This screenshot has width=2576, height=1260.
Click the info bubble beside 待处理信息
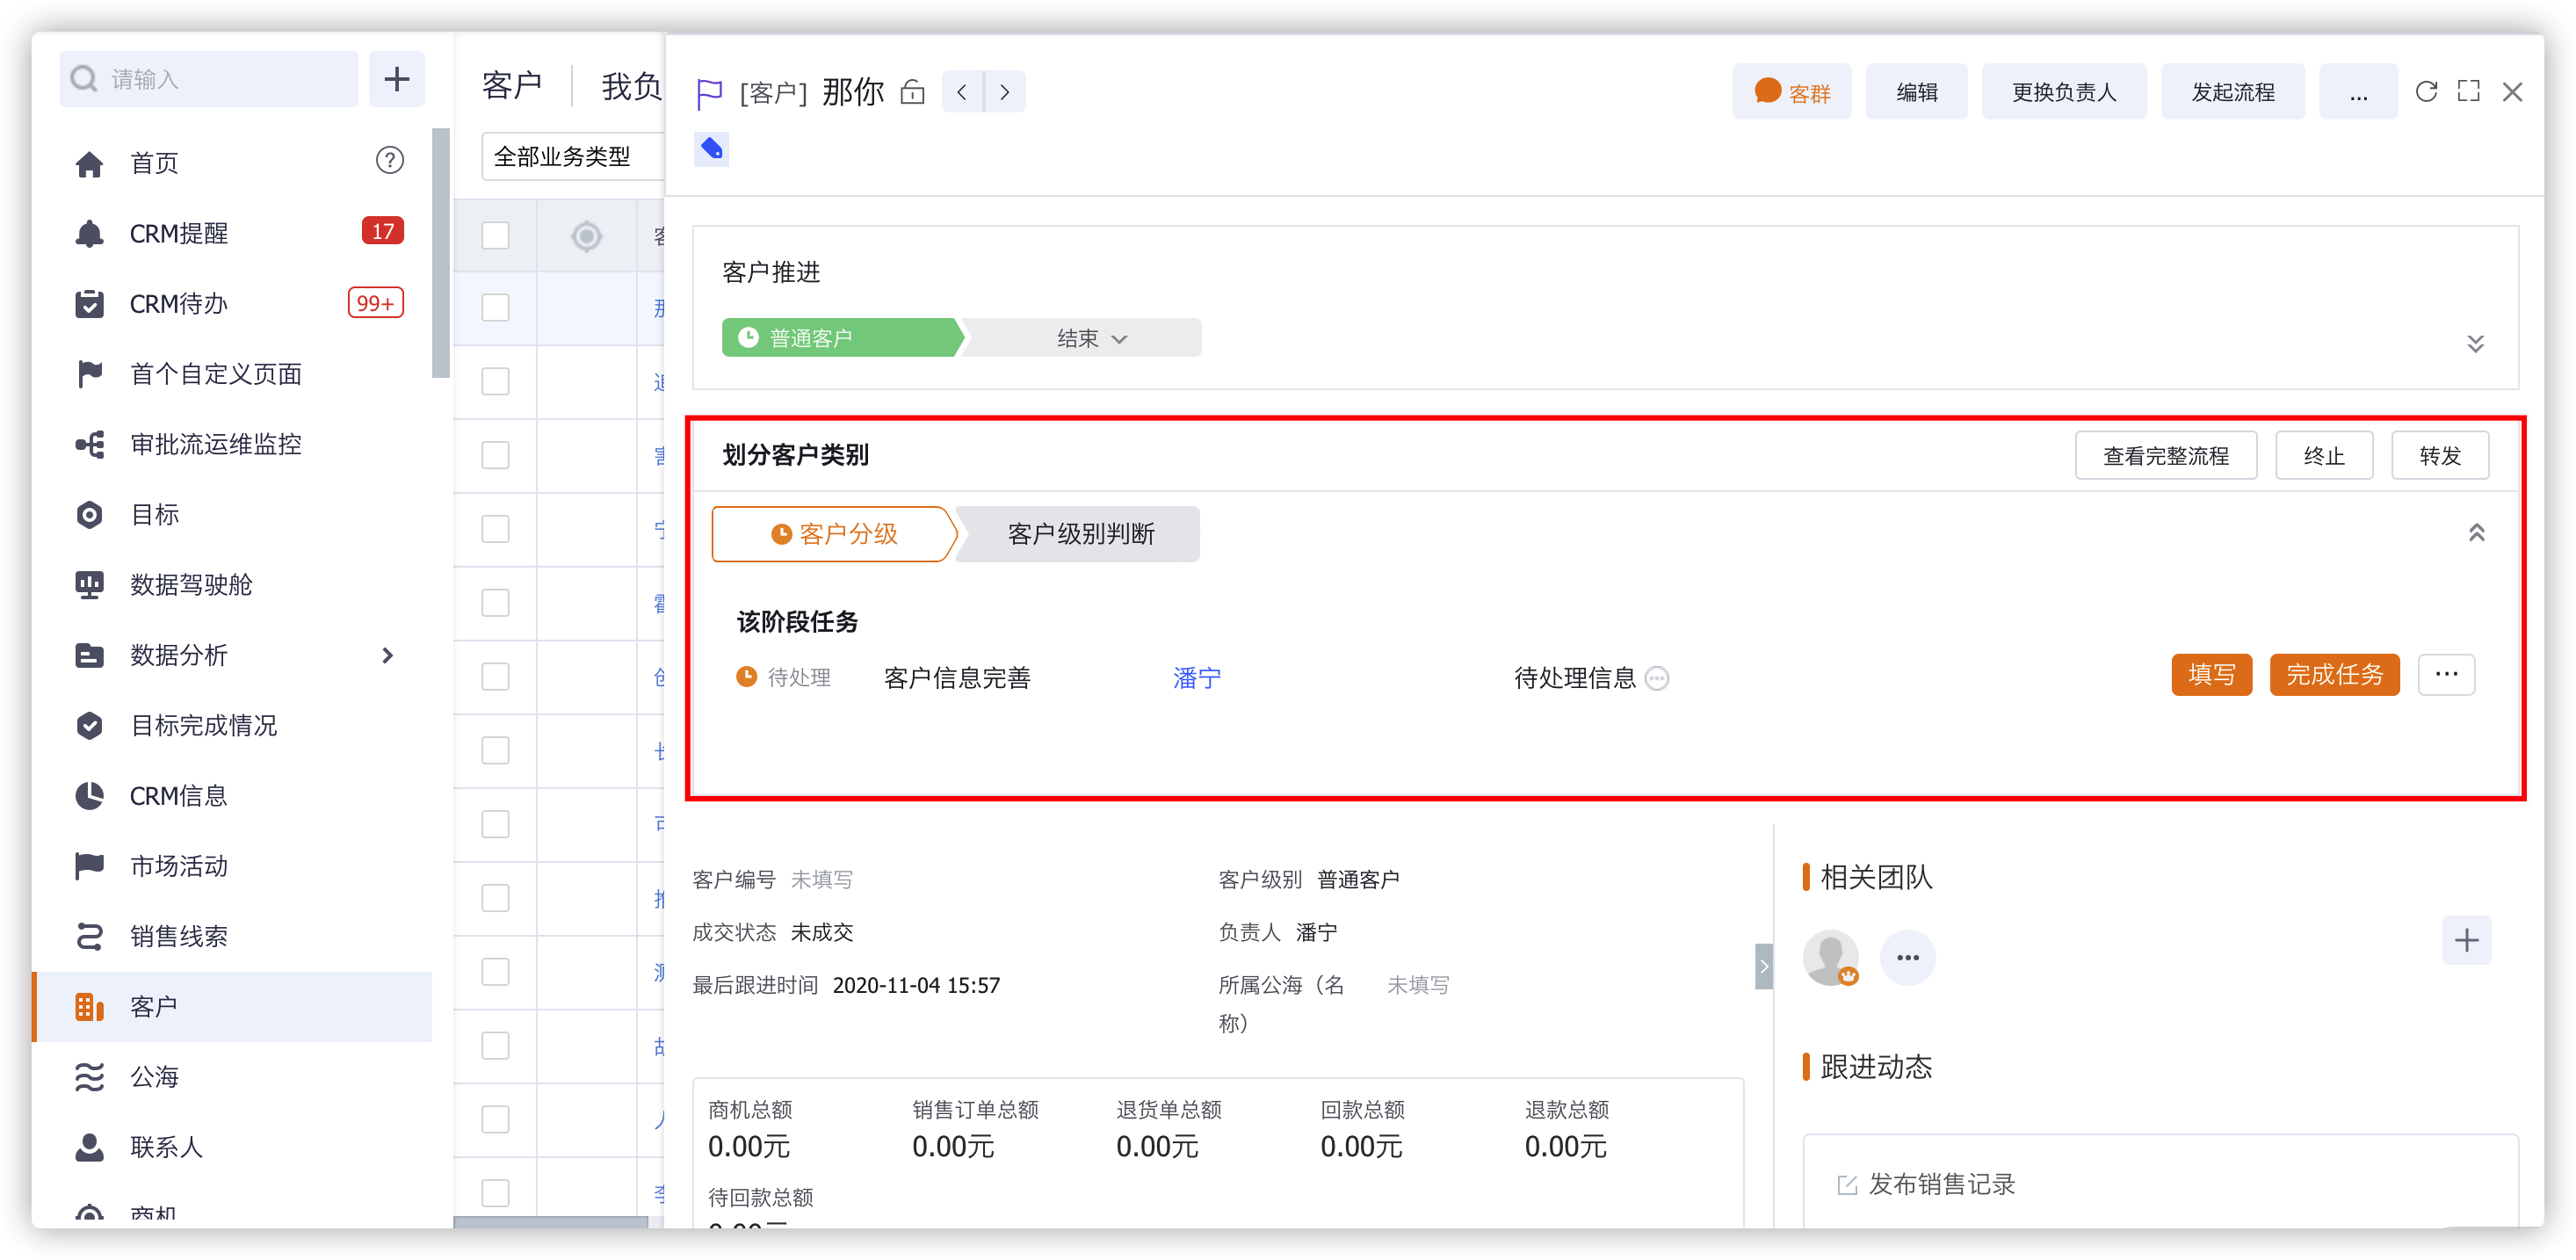point(1657,679)
